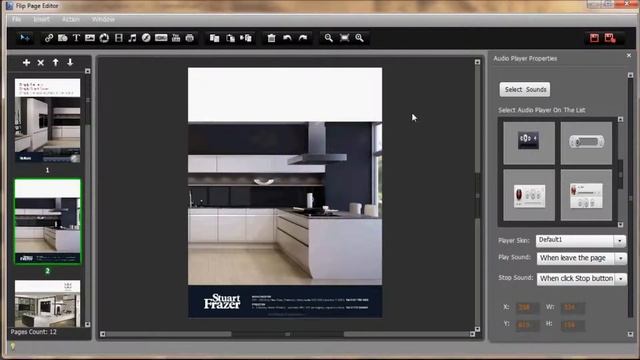Move page down with arrow icon
640x360 pixels.
pyautogui.click(x=70, y=62)
